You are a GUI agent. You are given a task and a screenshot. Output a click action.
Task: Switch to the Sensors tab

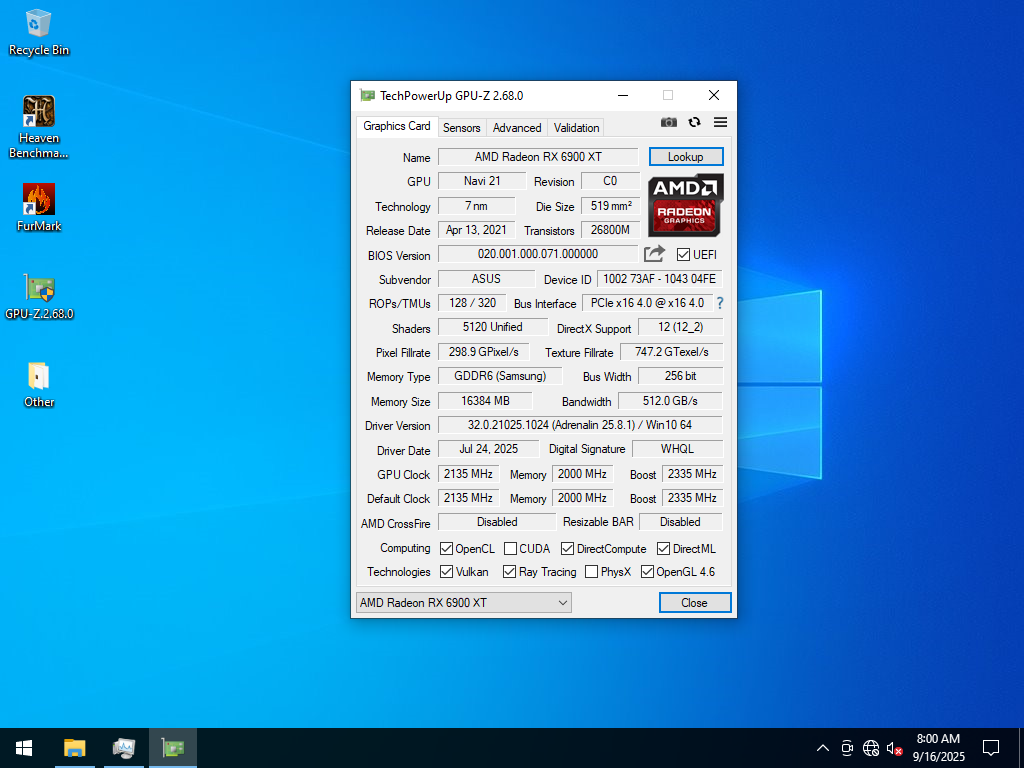tap(461, 128)
